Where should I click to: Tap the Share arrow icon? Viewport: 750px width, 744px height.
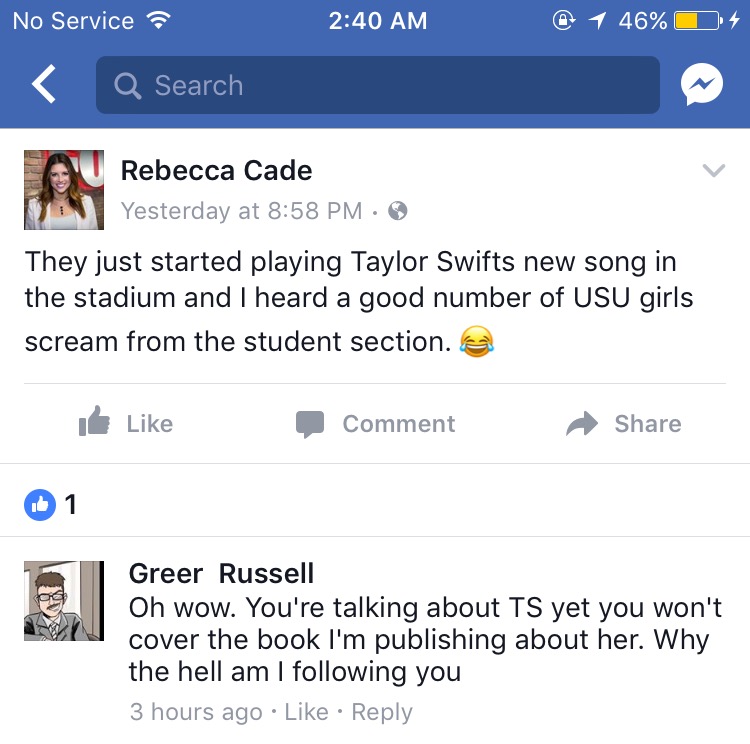click(582, 423)
